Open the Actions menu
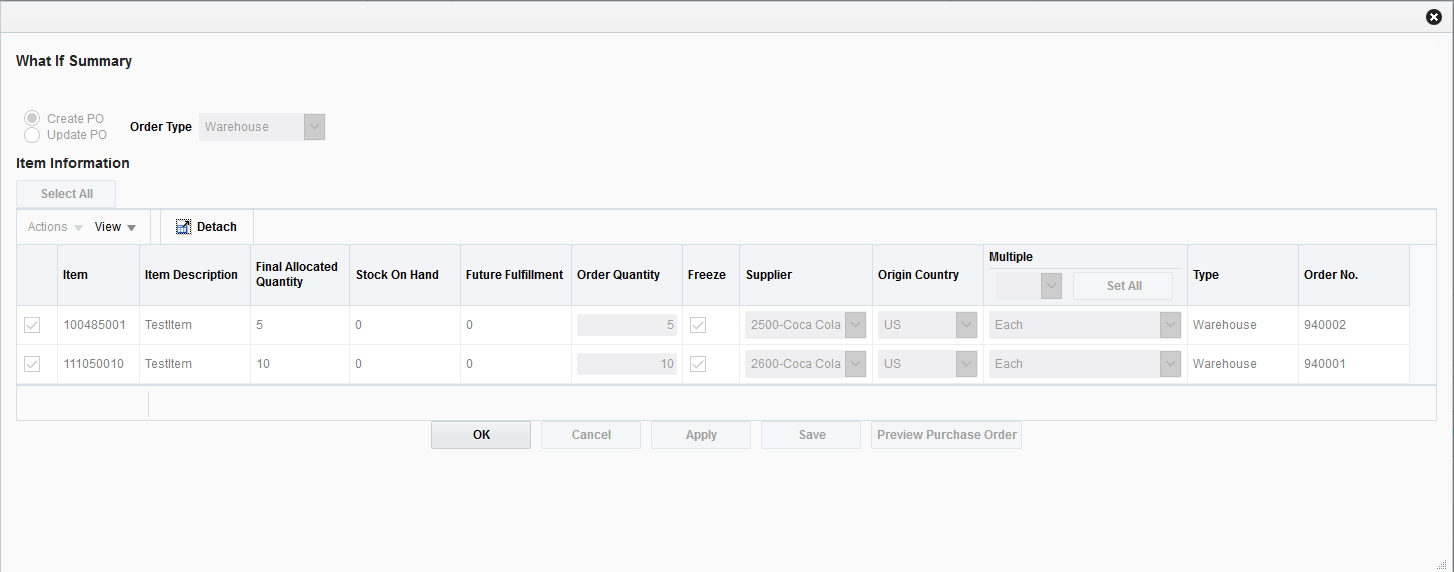Image resolution: width=1454 pixels, height=572 pixels. pos(55,227)
